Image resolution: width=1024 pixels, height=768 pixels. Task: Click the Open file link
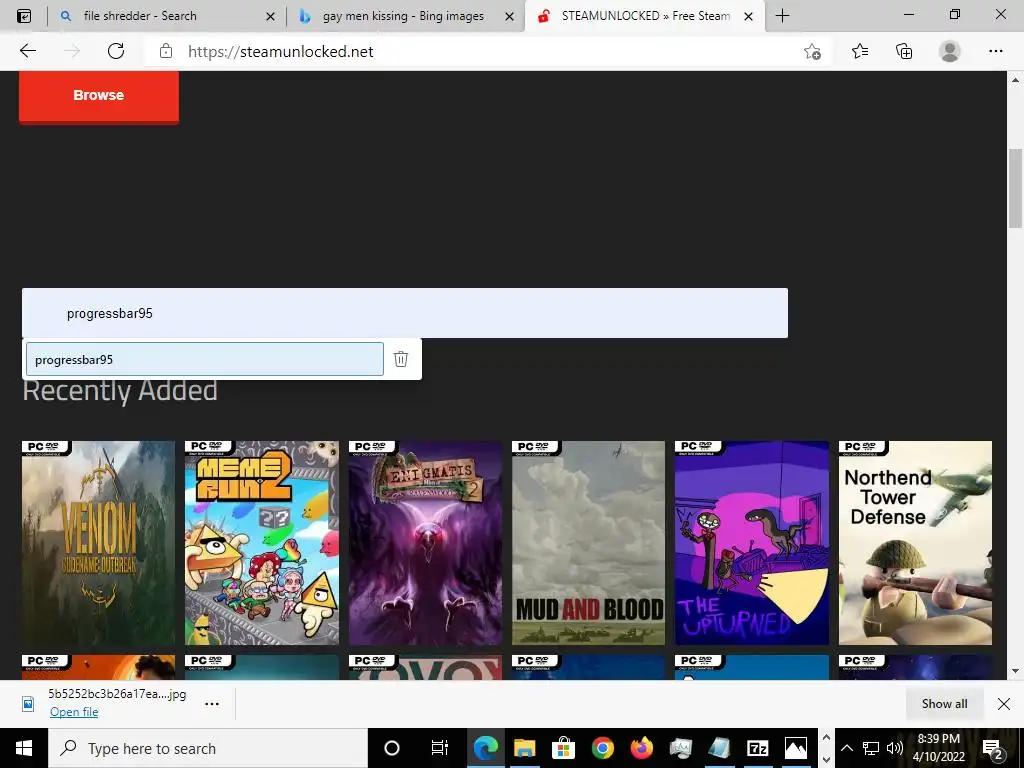(74, 712)
